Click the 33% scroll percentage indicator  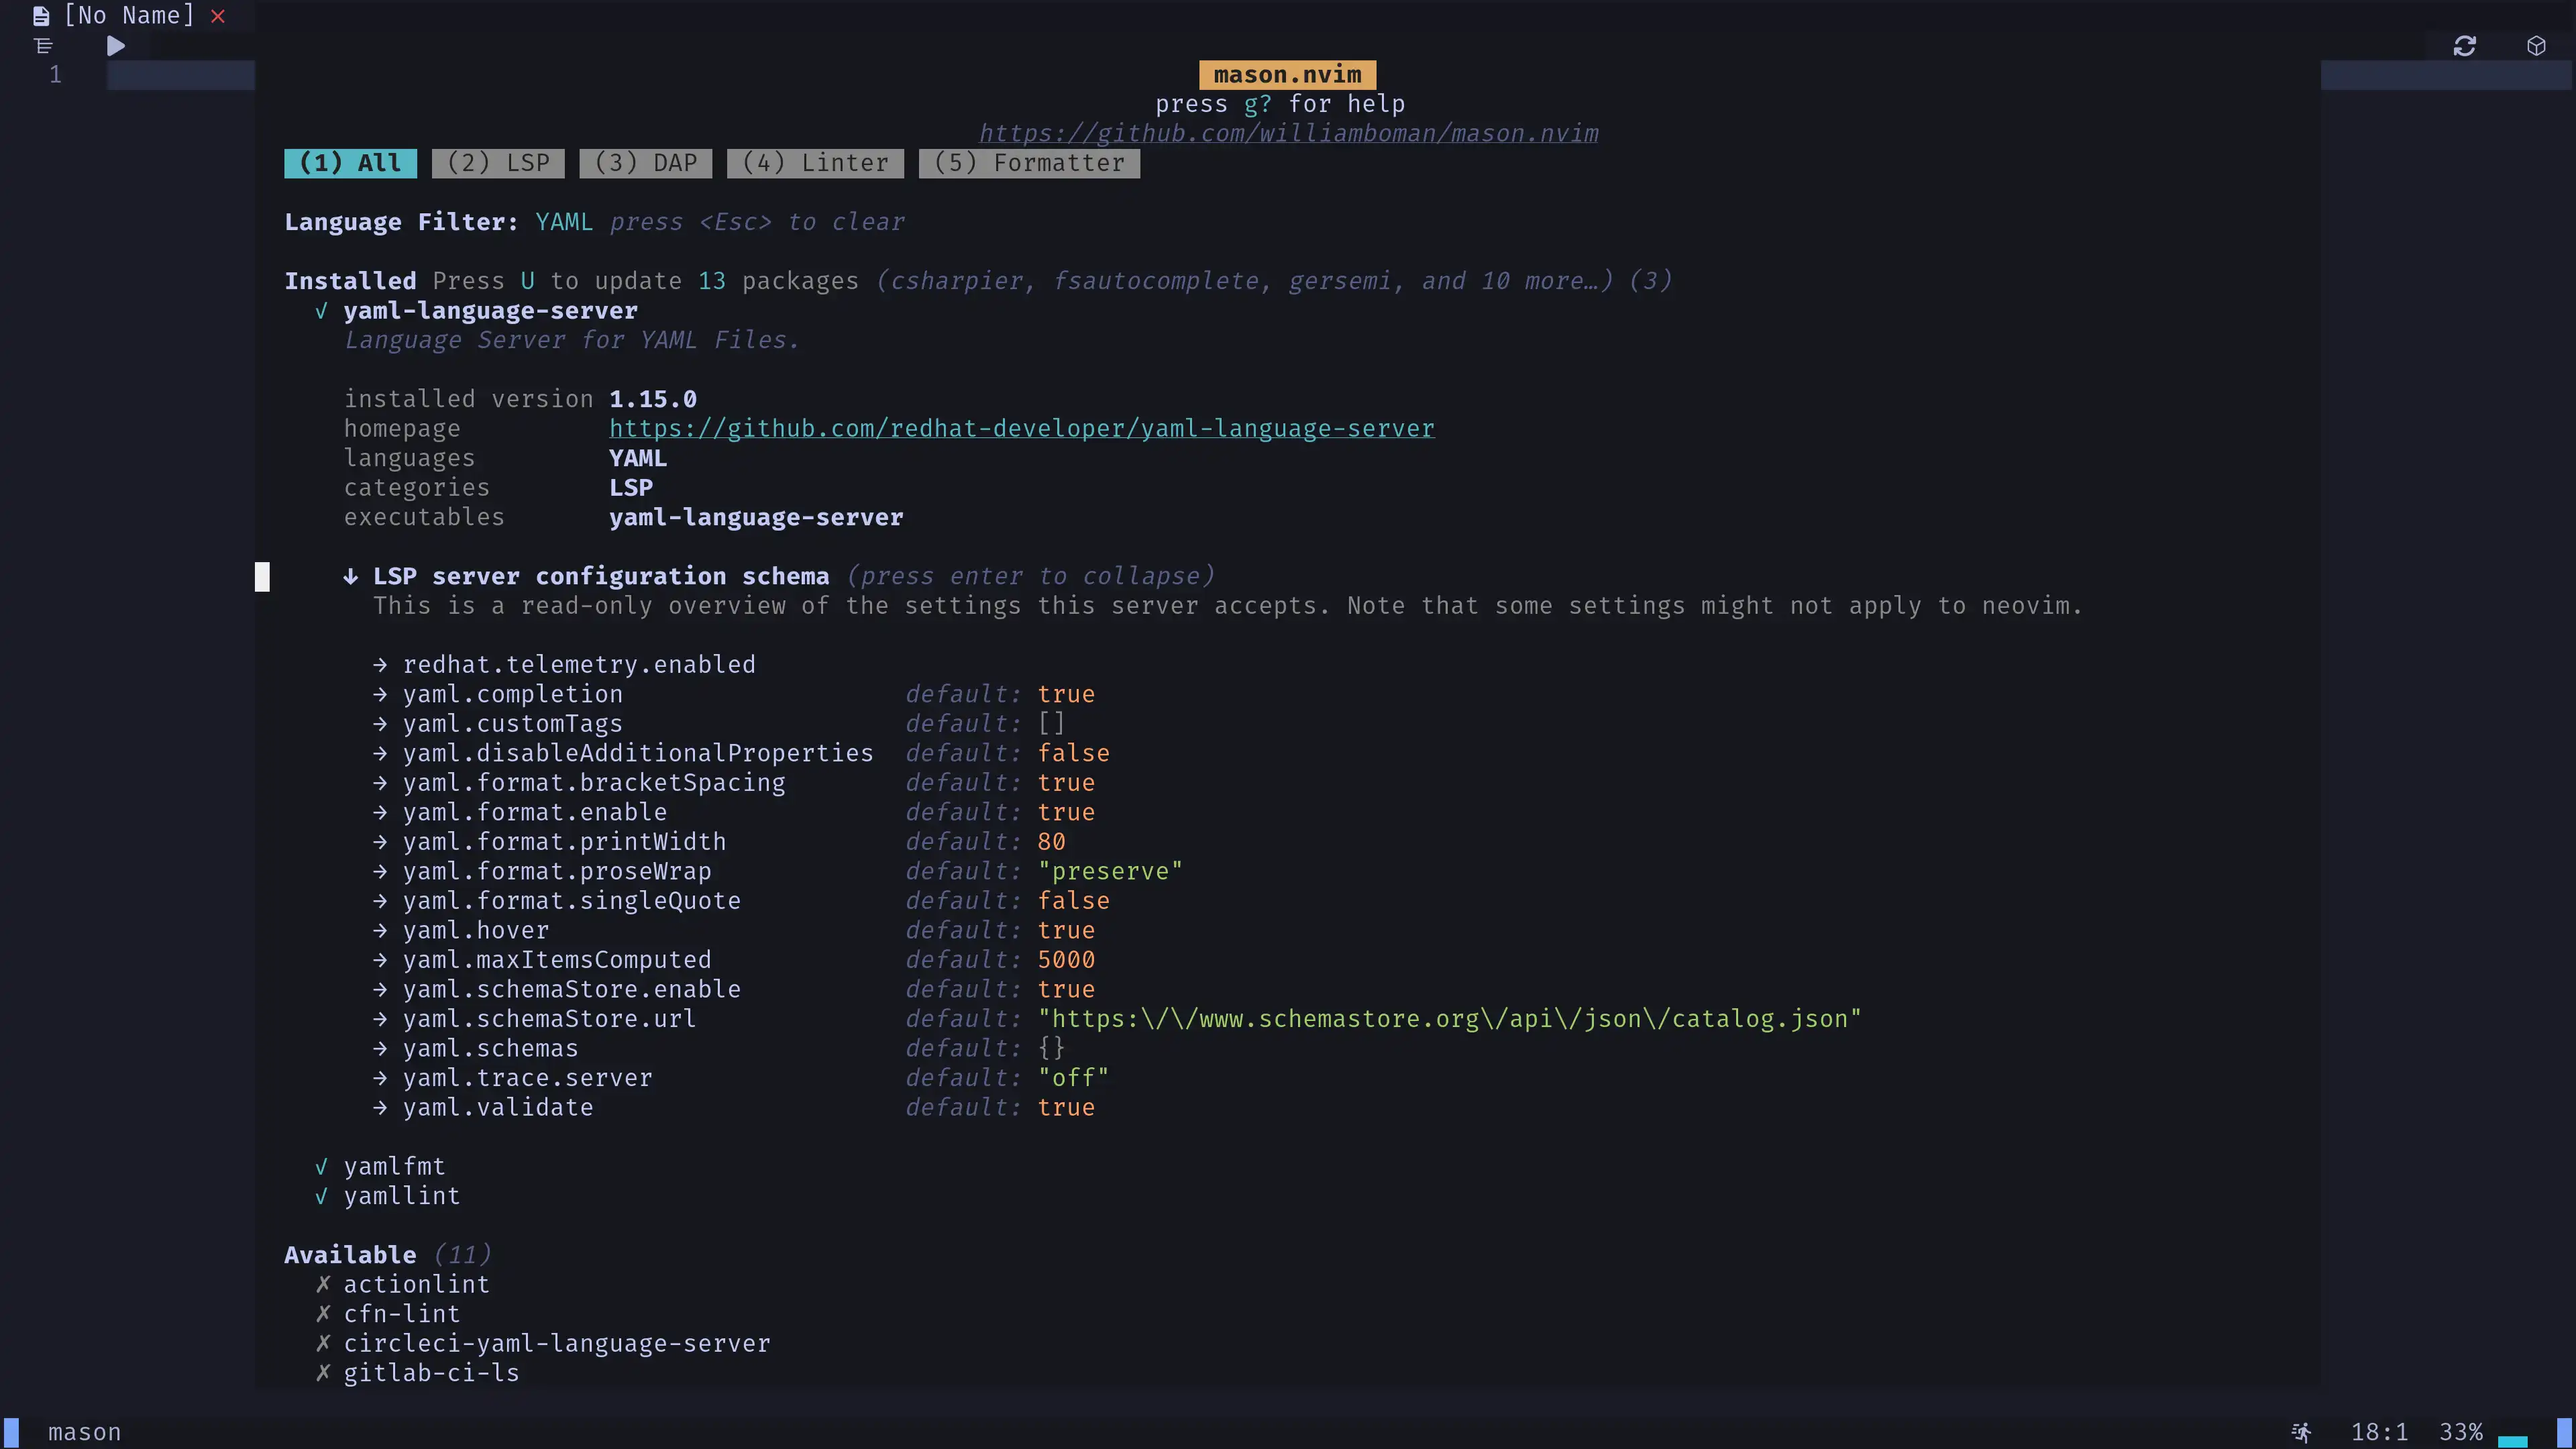pos(2461,1432)
